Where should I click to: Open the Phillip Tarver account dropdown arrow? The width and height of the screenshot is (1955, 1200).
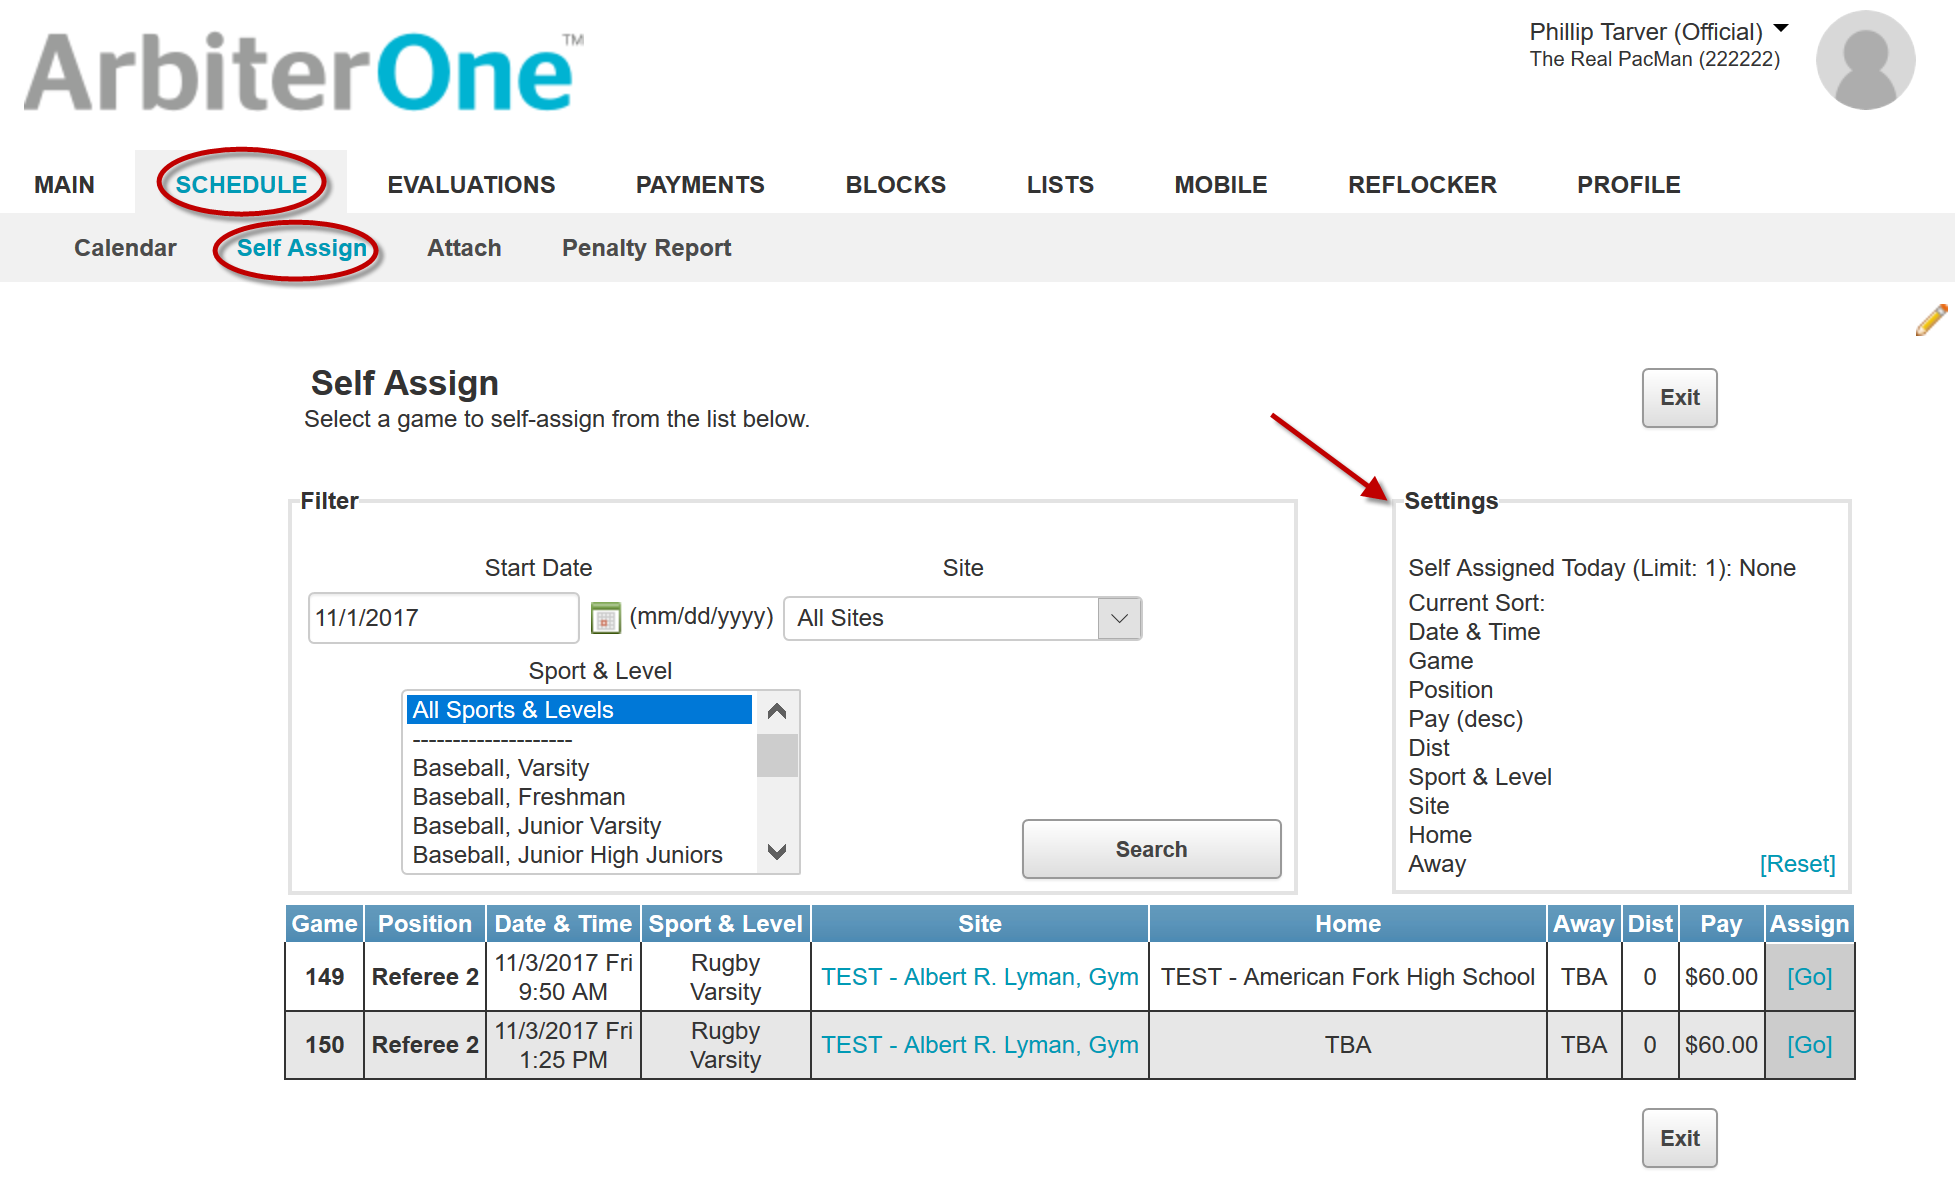(1781, 29)
